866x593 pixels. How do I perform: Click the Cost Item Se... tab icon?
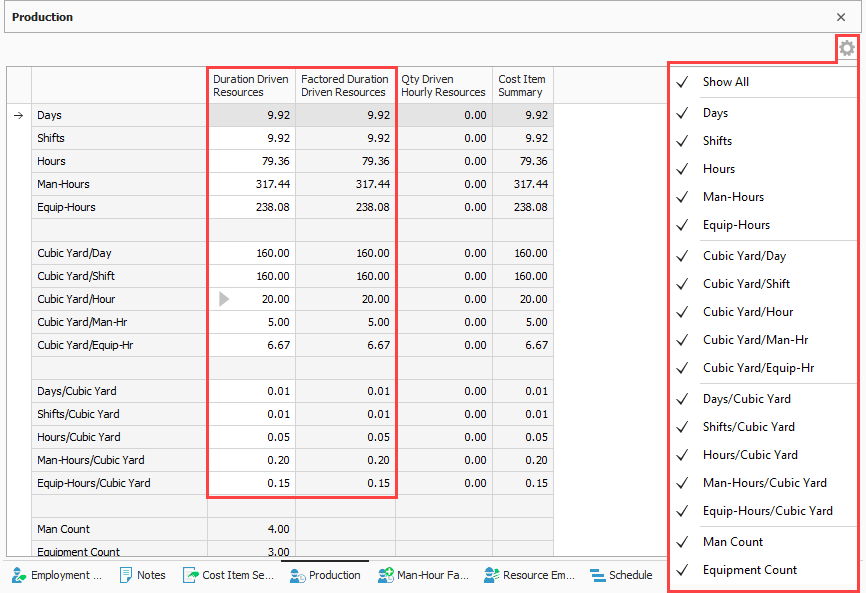pyautogui.click(x=191, y=575)
